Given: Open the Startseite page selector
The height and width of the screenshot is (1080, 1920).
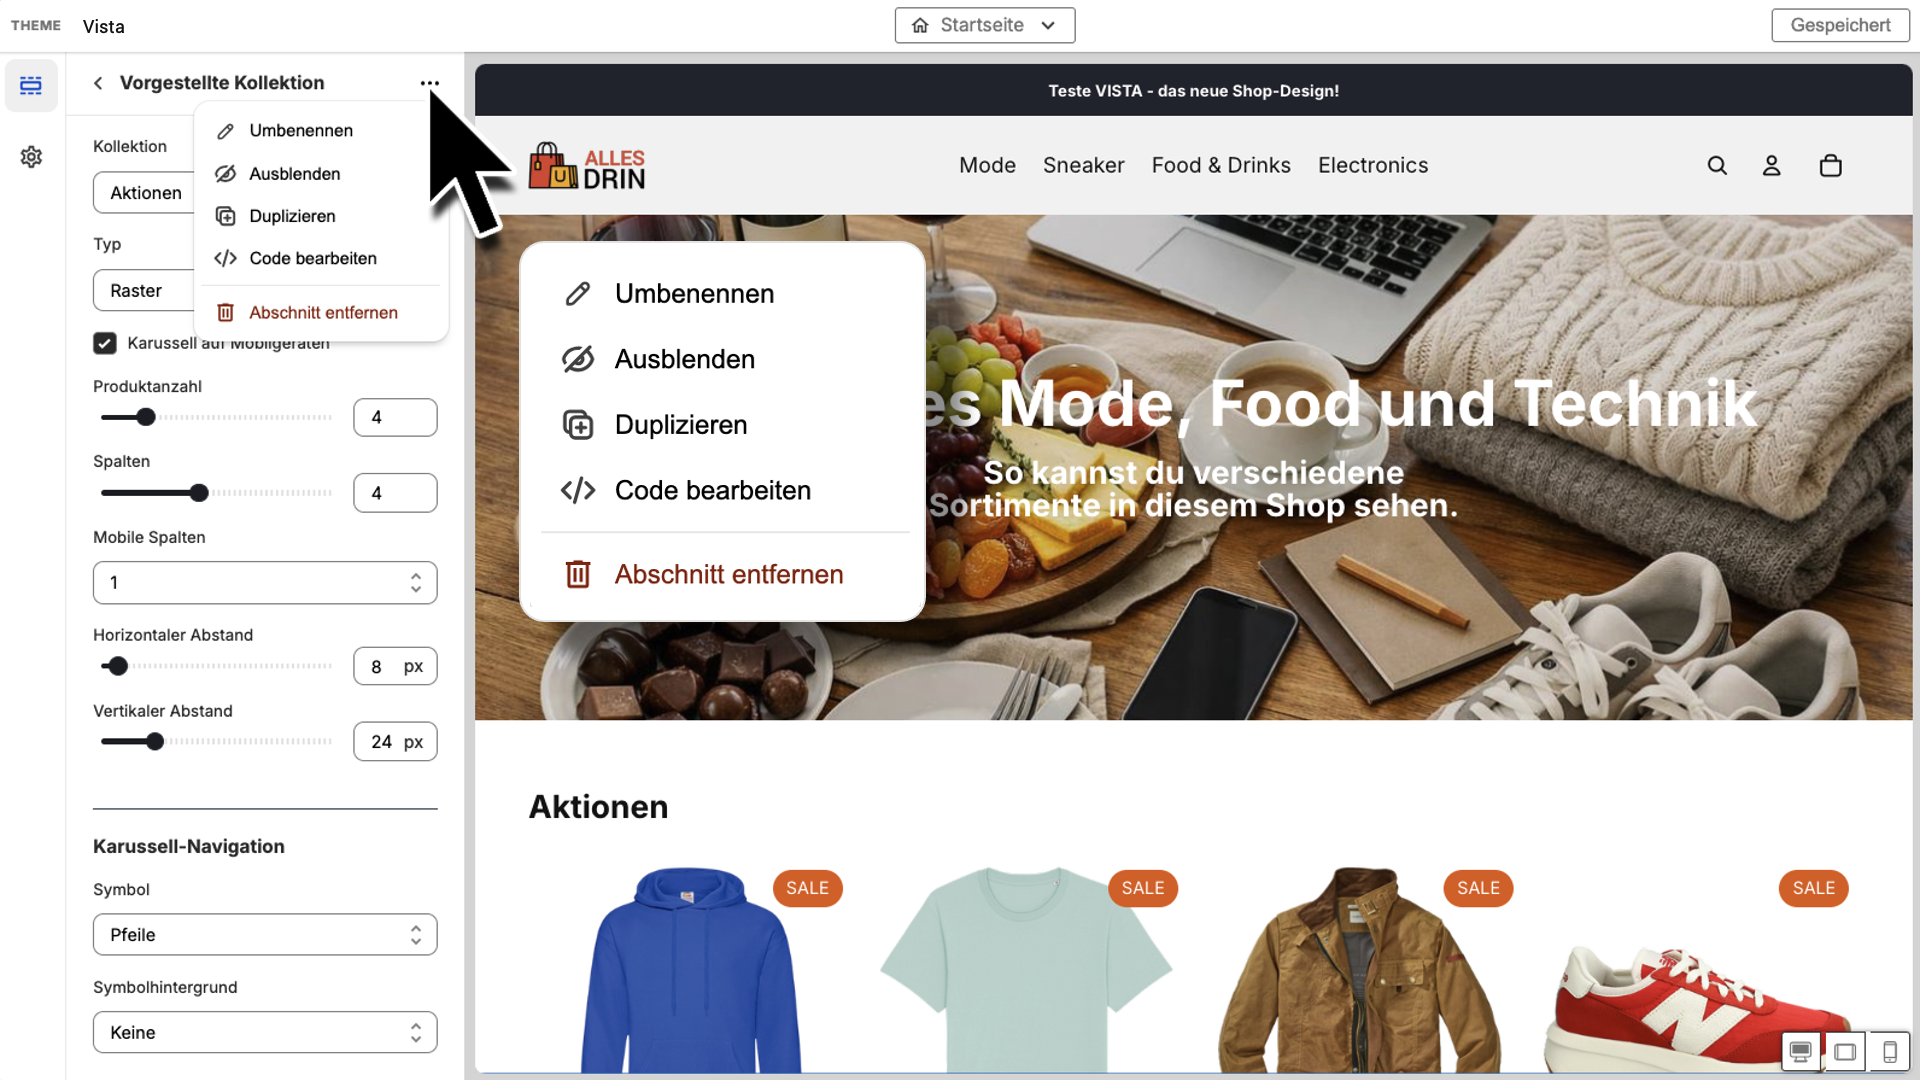Looking at the screenshot, I should [984, 25].
